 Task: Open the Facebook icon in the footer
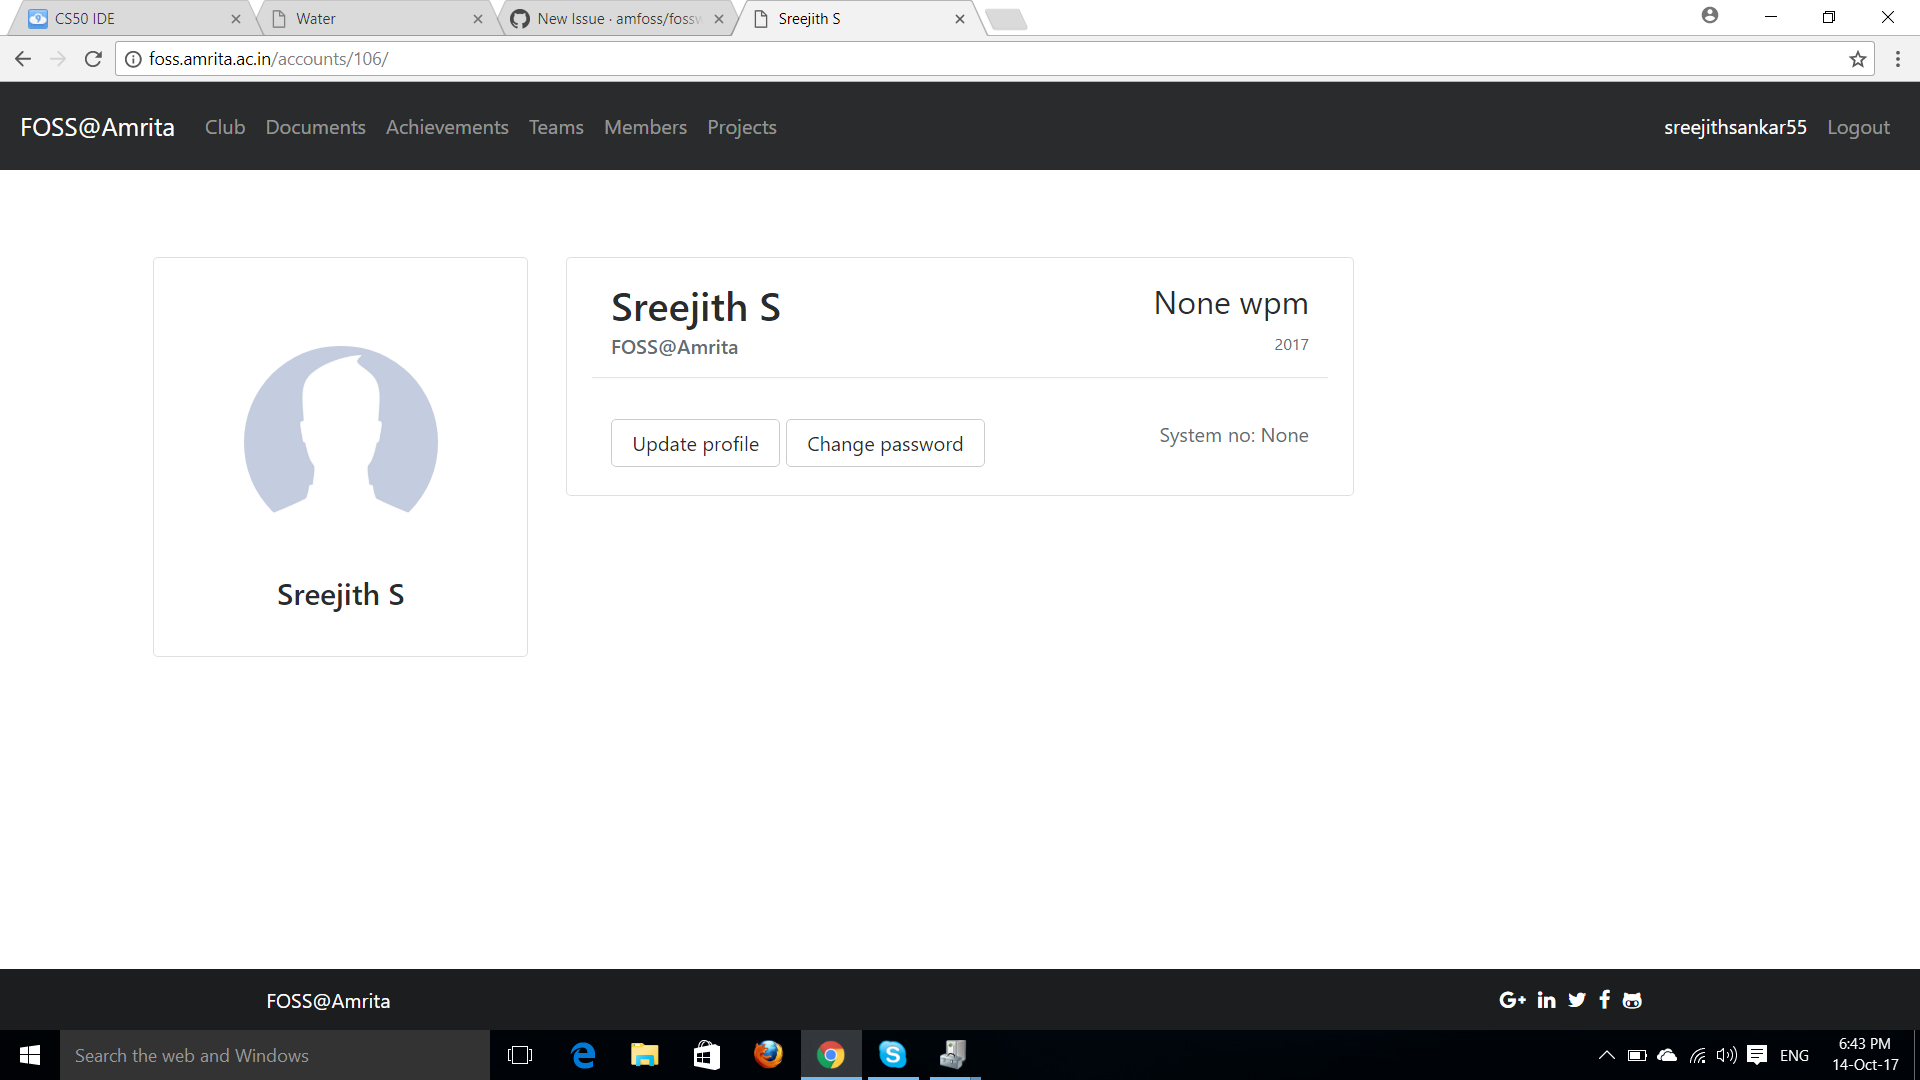click(x=1605, y=999)
